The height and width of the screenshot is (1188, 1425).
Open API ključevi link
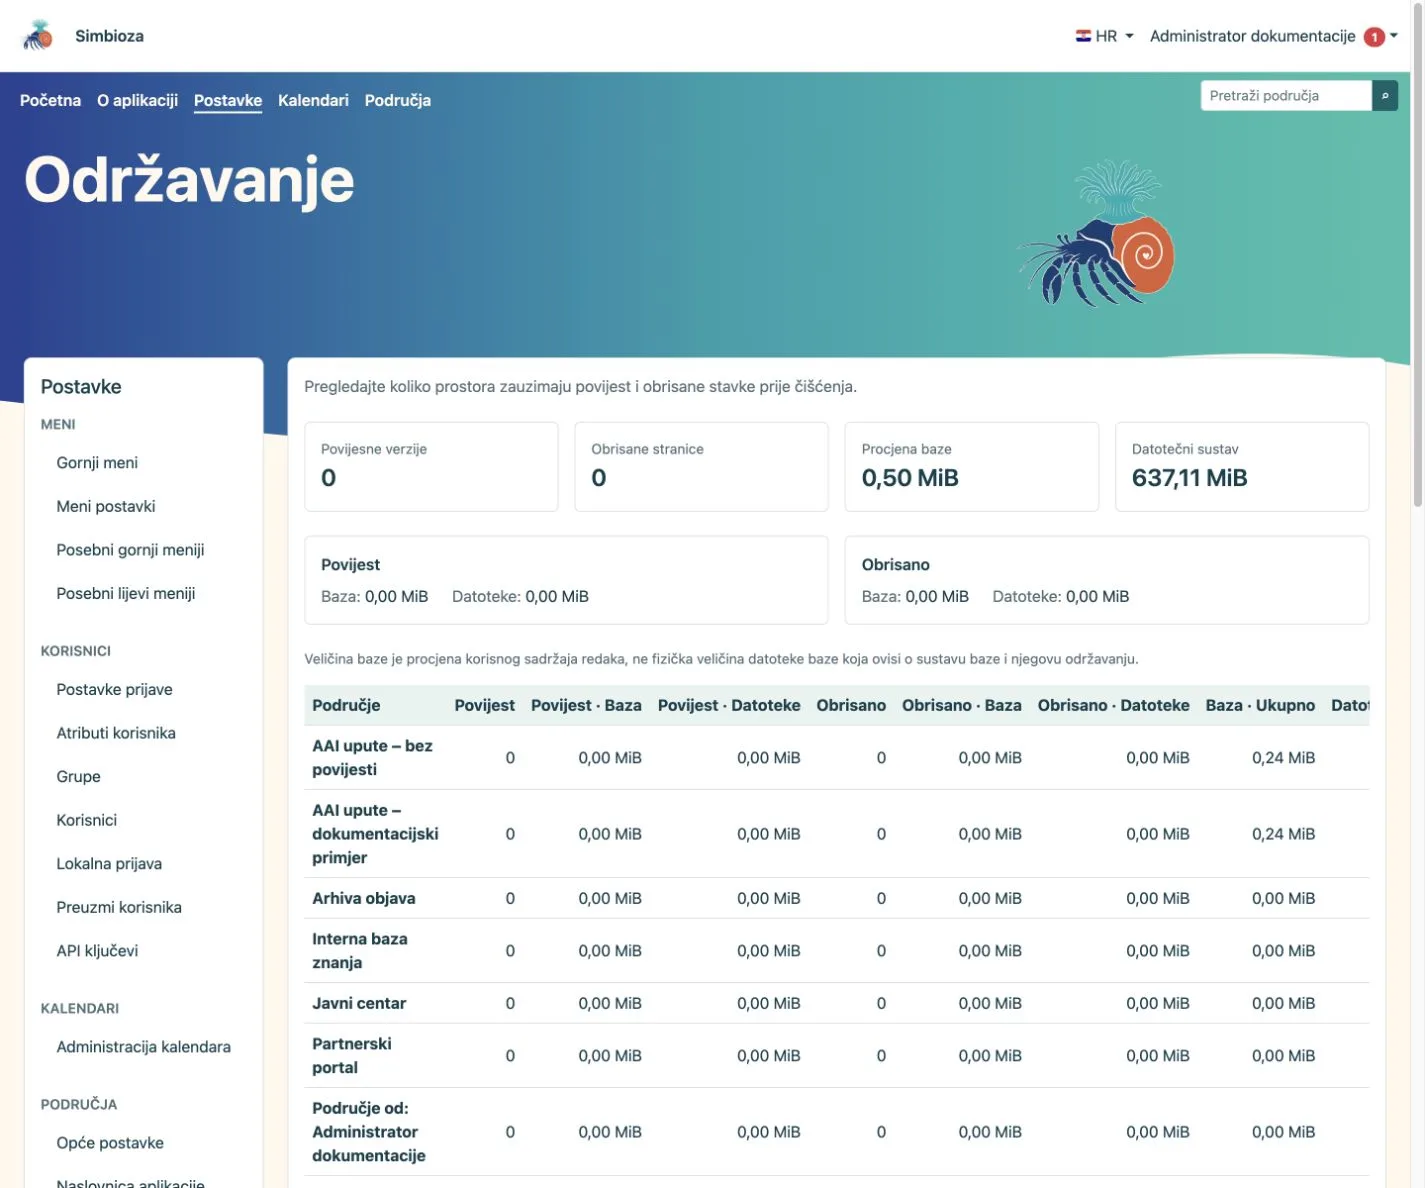pos(97,951)
